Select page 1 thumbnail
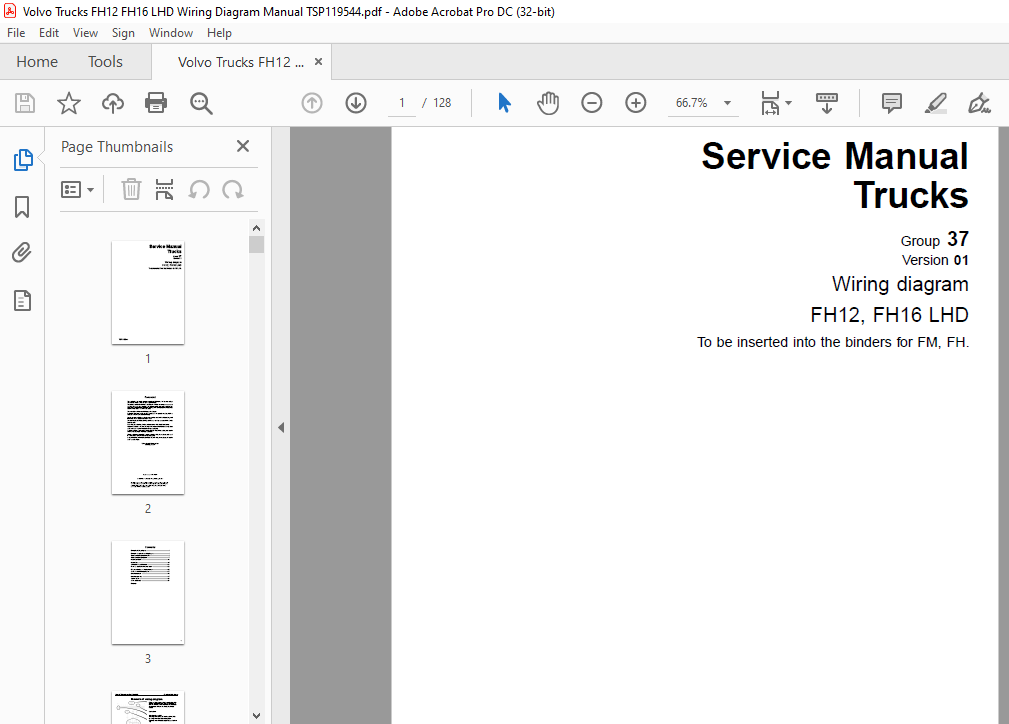The image size is (1009, 724). (x=147, y=293)
